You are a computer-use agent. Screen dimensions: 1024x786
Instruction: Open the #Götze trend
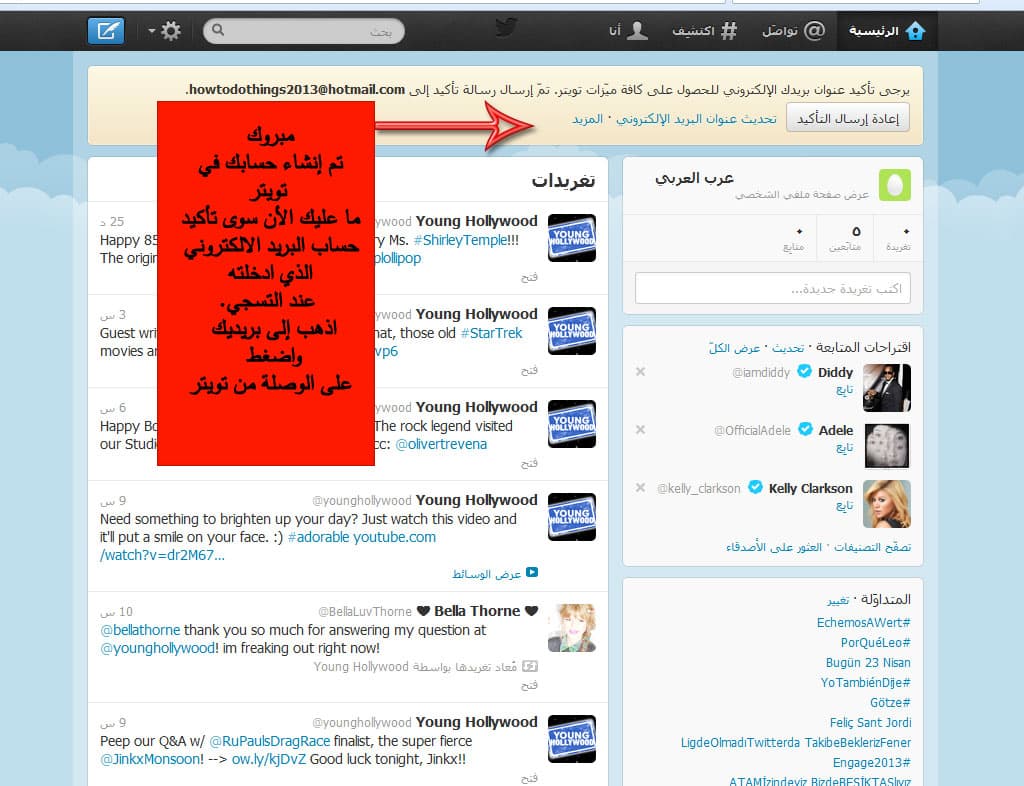(x=890, y=703)
